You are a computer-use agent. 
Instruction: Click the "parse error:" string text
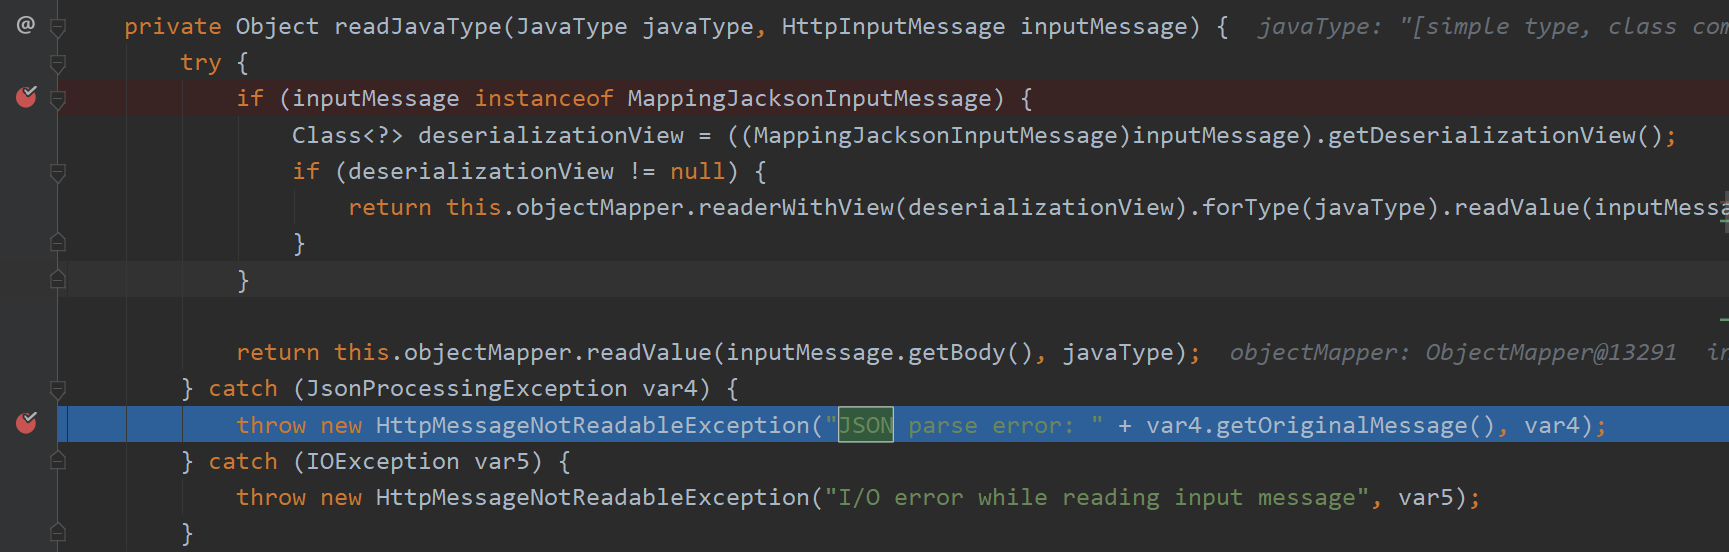pos(991,426)
